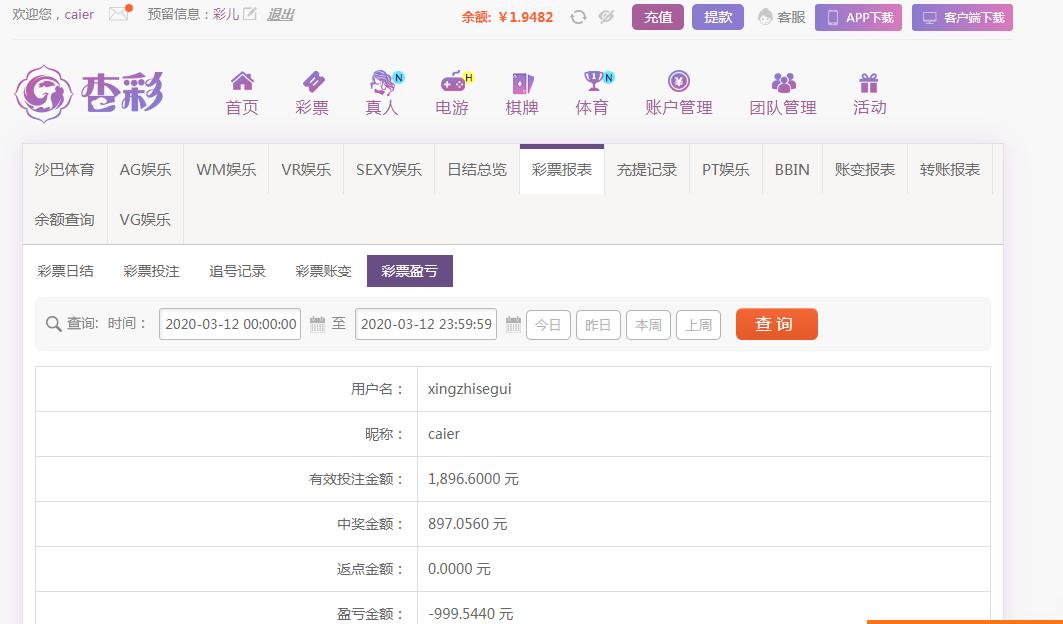
Task: Select the 本周 this week filter
Action: click(648, 325)
